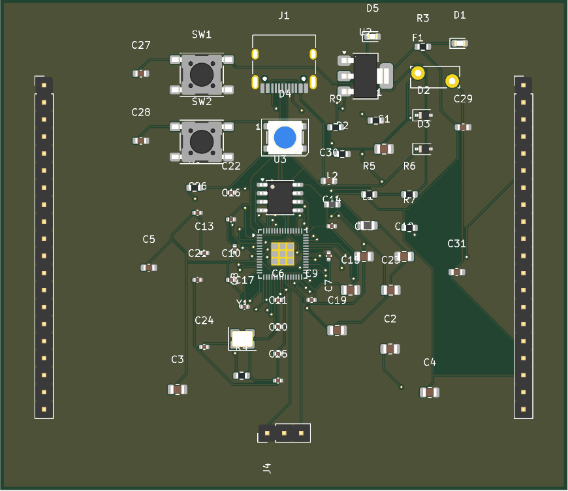Viewport: 568px width, 491px height.
Task: Click the "SW1" silkscreen label
Action: point(201,34)
